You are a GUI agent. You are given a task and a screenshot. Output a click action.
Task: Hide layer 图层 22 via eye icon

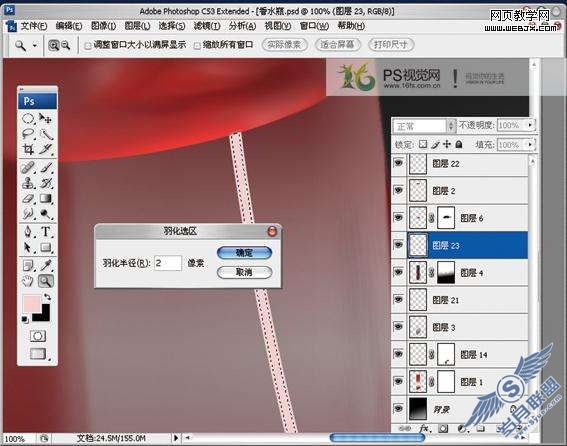pos(398,163)
